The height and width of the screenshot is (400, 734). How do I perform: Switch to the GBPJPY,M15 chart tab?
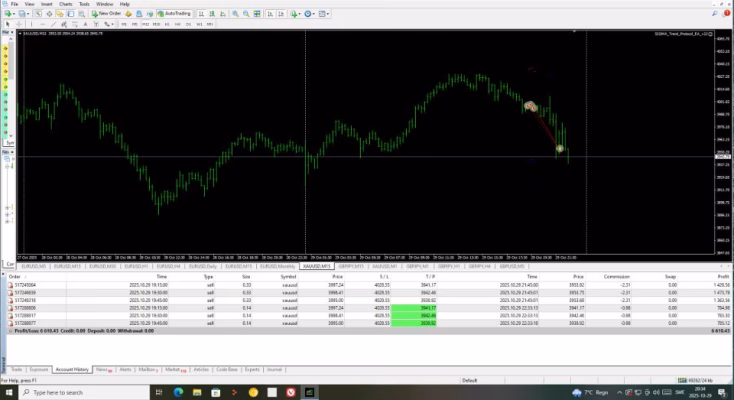[351, 266]
